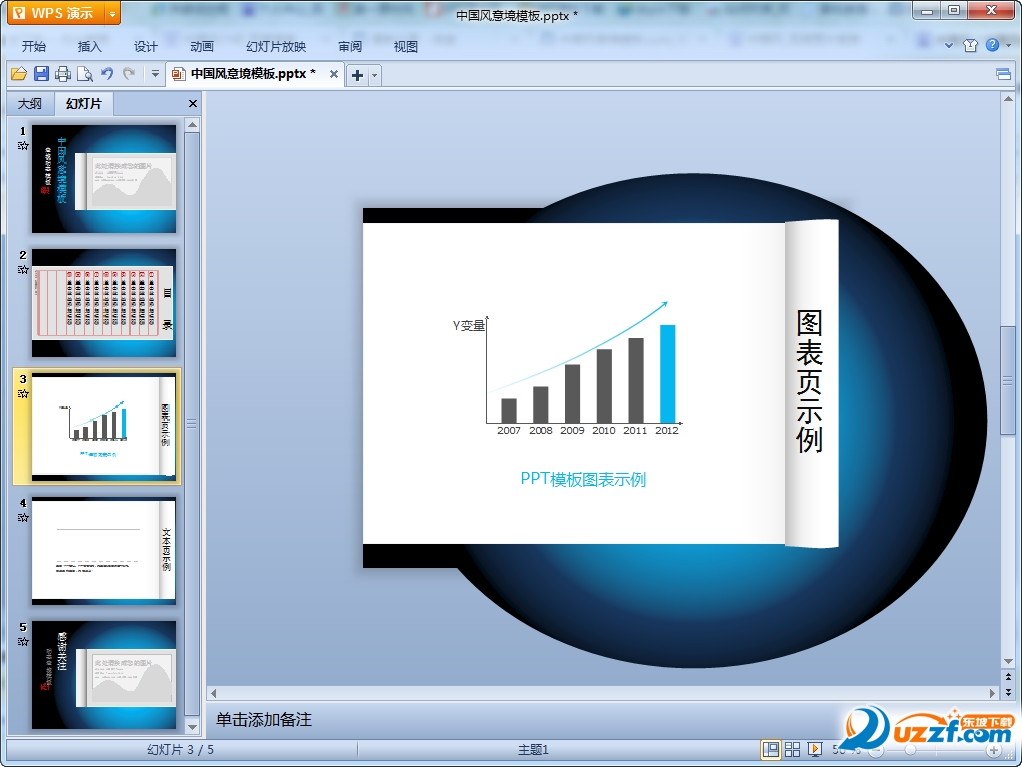The width and height of the screenshot is (1022, 767).
Task: Click the slide editor vertical scroll-down arrow
Action: click(x=1008, y=662)
